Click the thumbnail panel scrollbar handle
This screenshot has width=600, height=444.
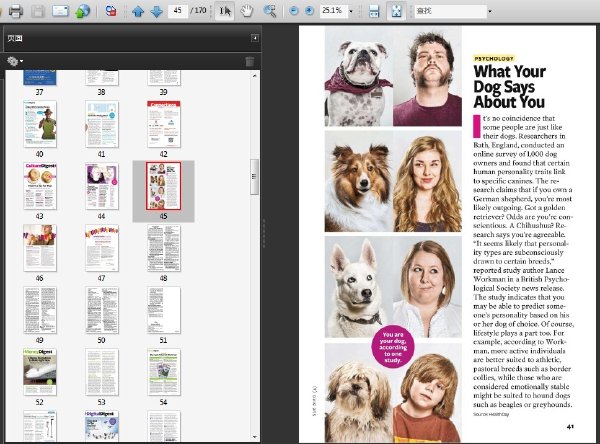click(x=254, y=177)
